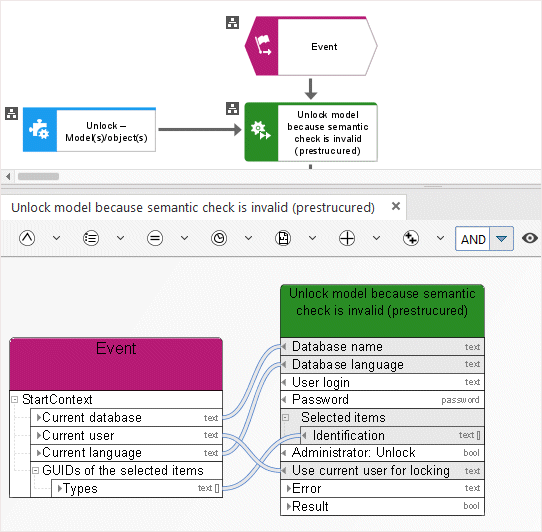The width and height of the screenshot is (542, 532).
Task: Collapse GUIDs of the selected items node
Action: tap(35, 470)
